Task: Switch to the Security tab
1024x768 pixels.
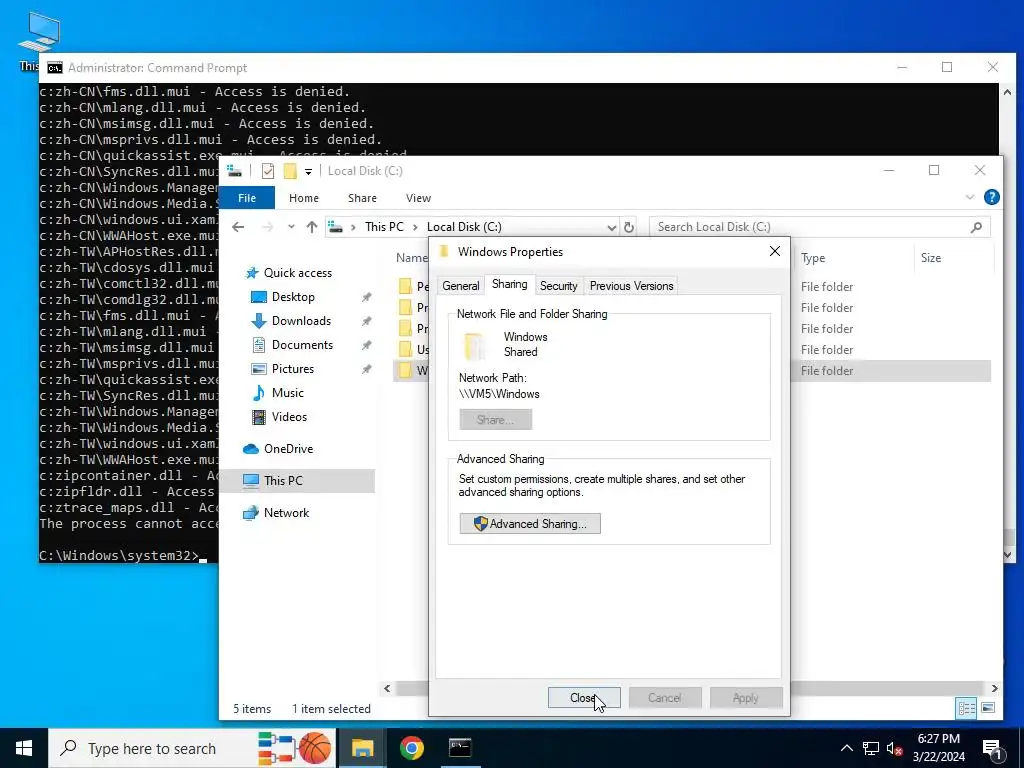Action: point(558,286)
